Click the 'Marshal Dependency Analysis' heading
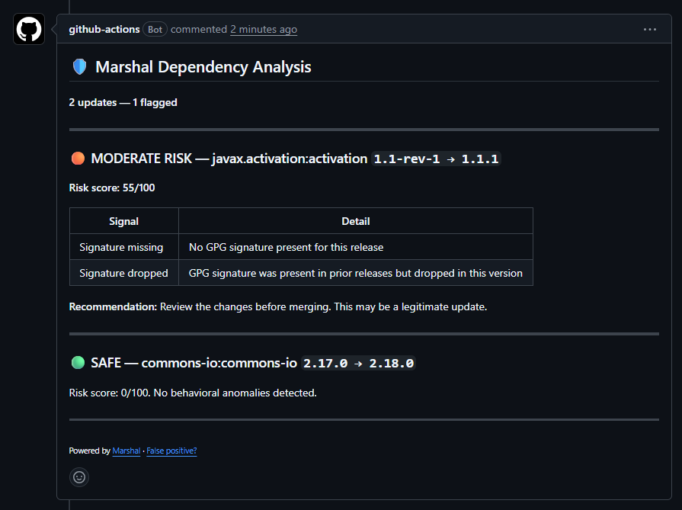 click(x=203, y=67)
